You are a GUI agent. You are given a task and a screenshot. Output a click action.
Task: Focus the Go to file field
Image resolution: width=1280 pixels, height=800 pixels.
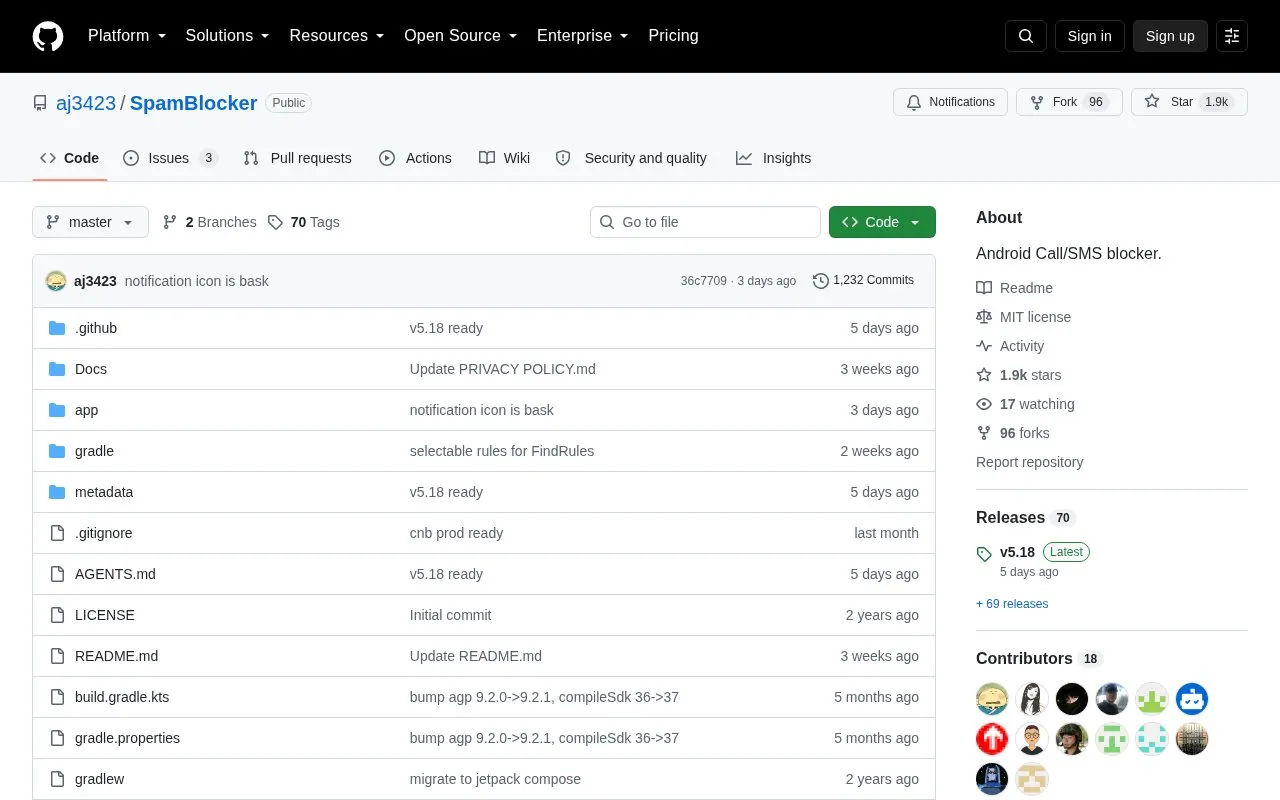[705, 222]
